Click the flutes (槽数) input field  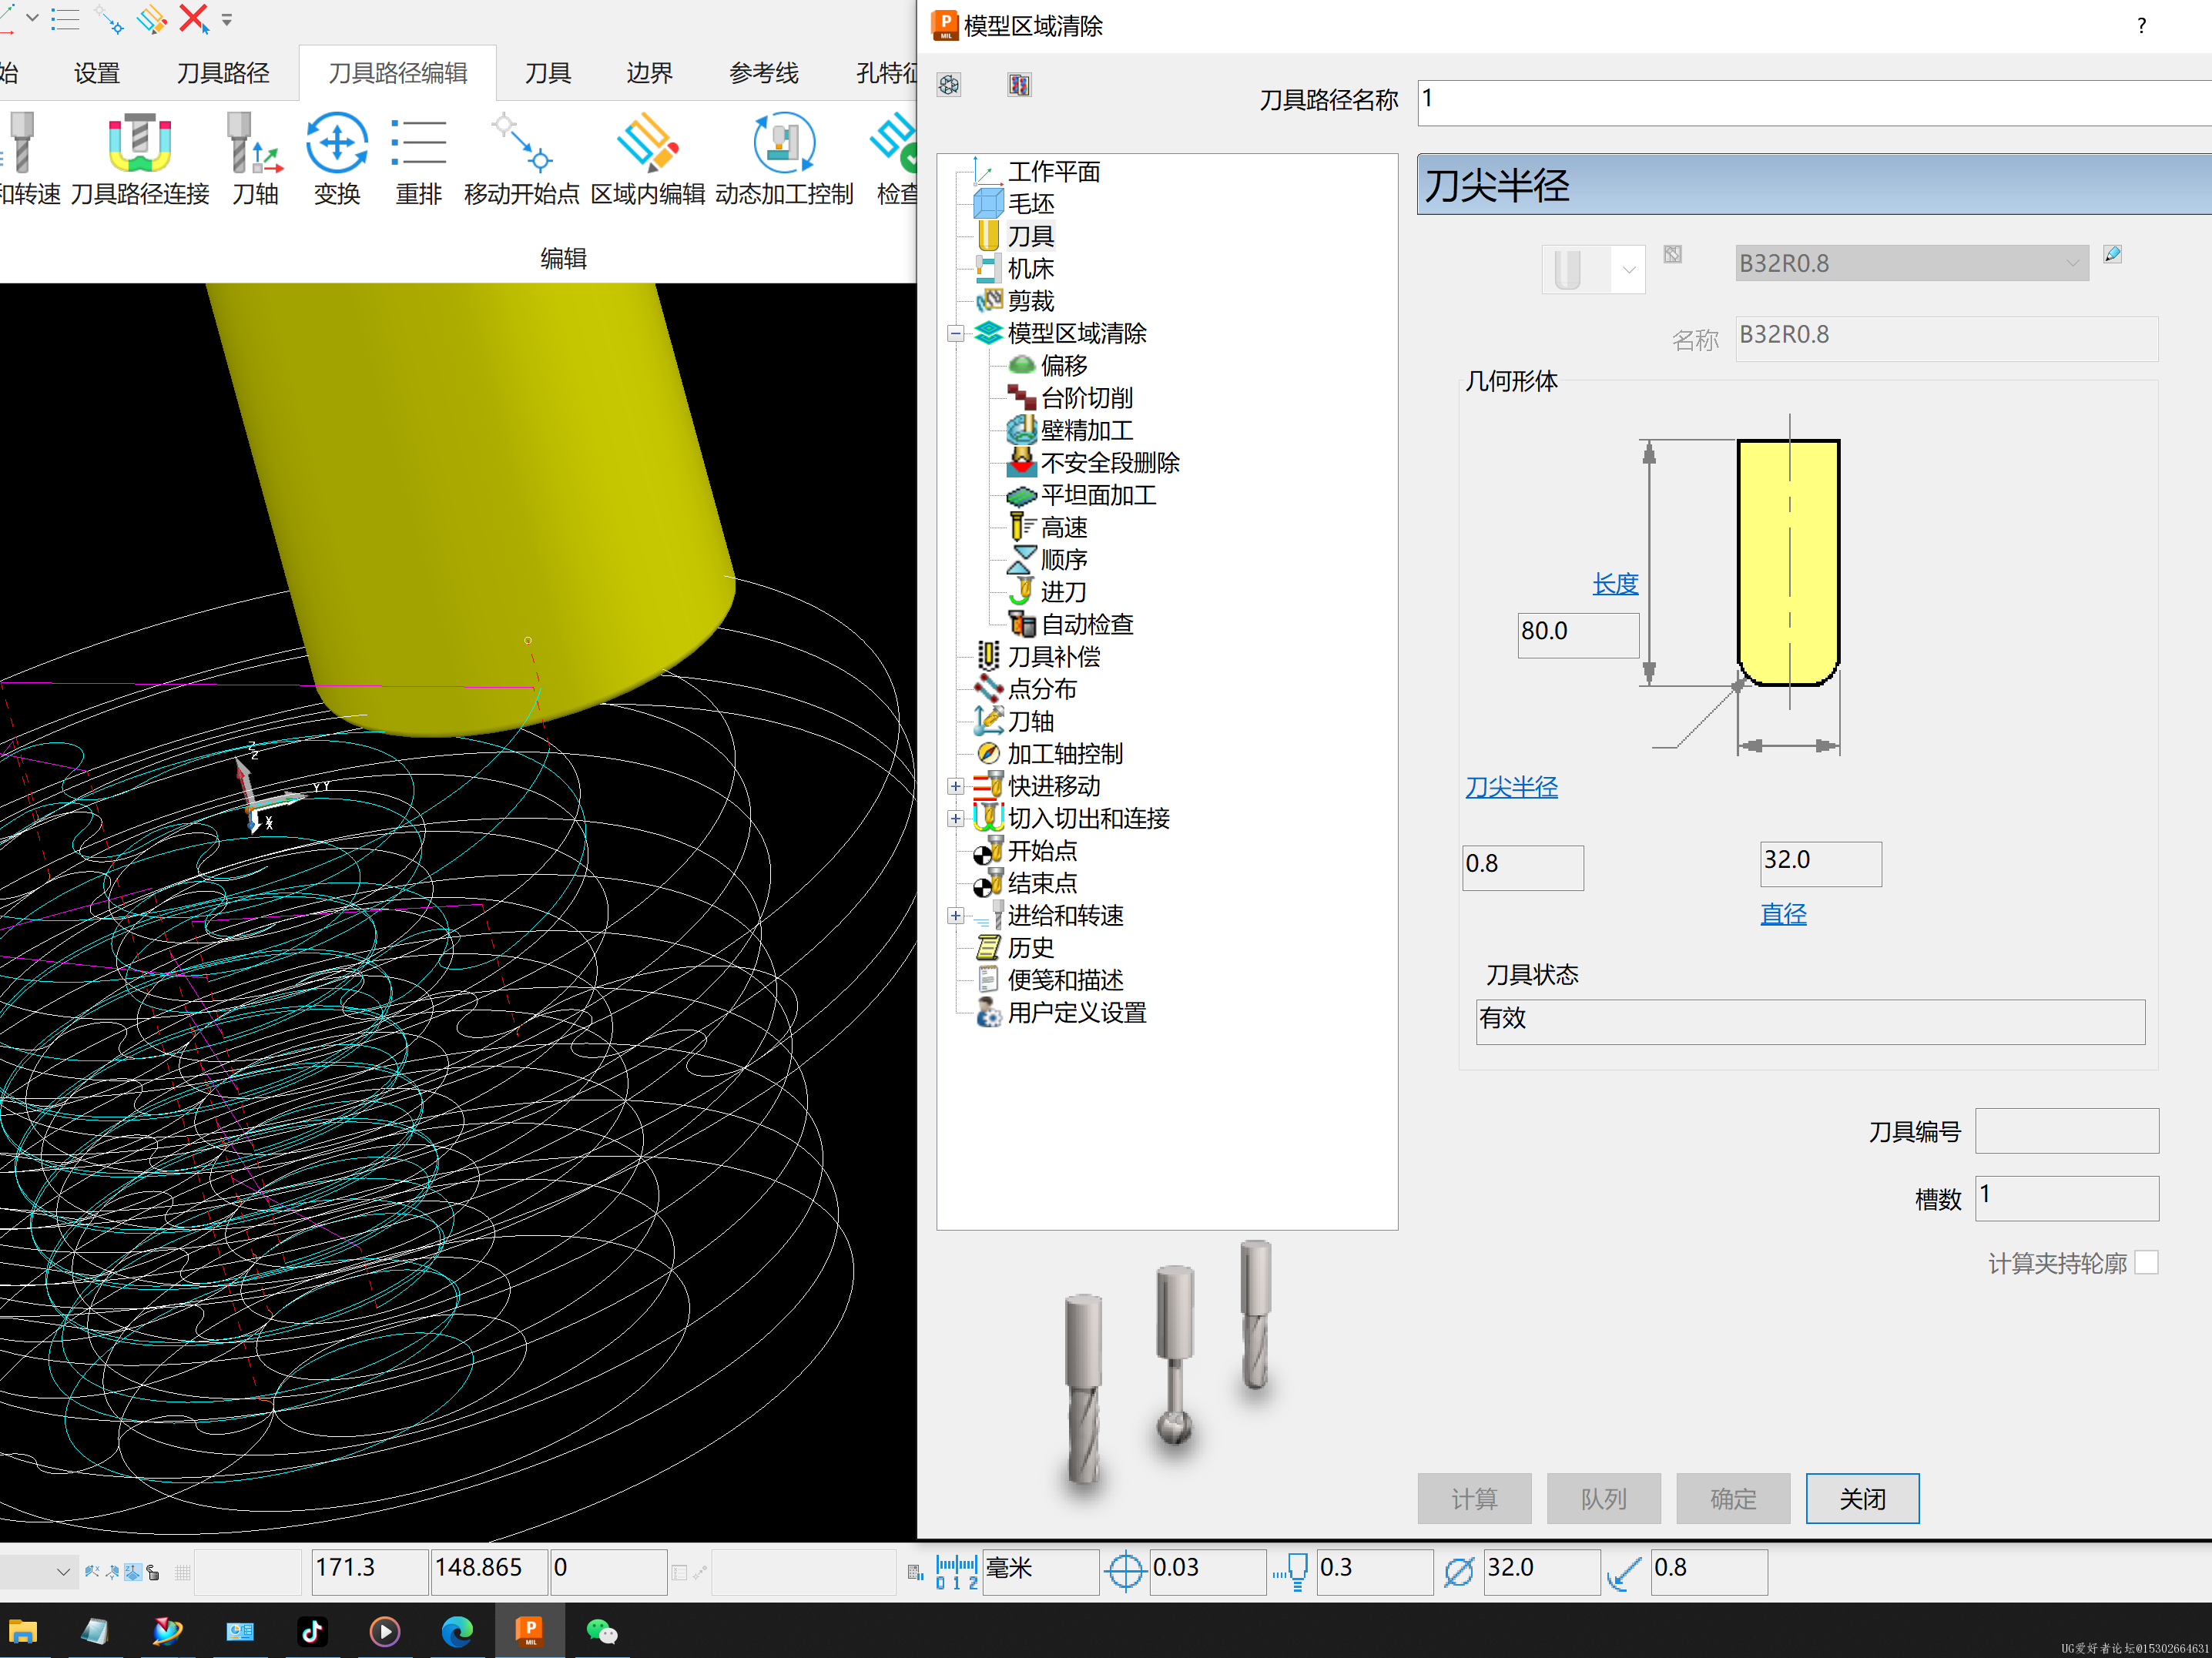(x=2067, y=1198)
